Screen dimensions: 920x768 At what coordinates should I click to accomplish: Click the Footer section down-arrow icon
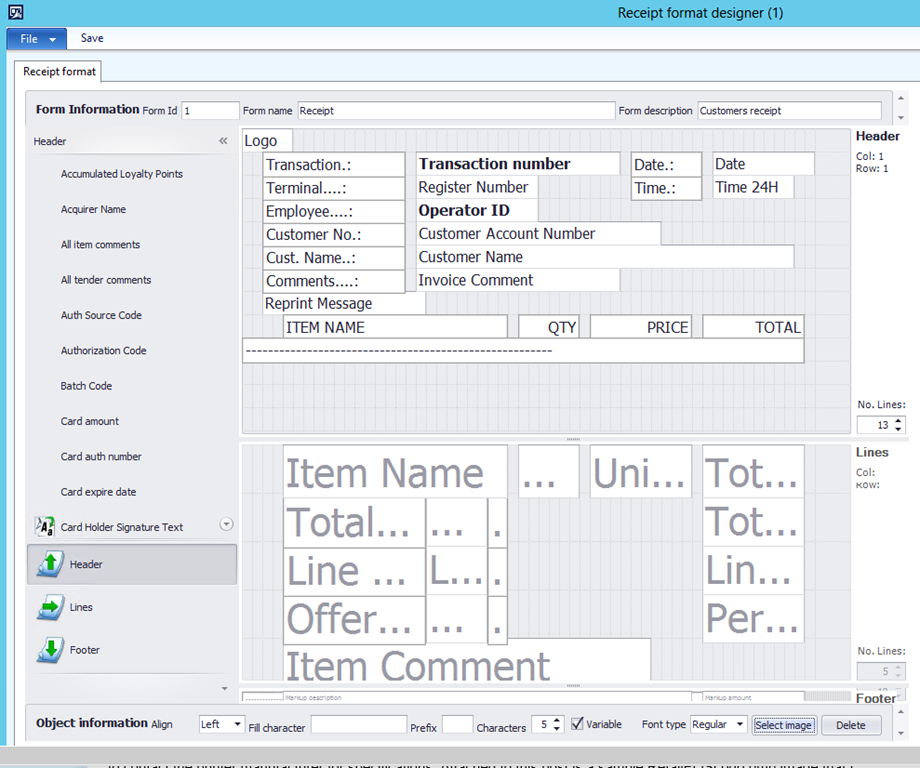50,650
